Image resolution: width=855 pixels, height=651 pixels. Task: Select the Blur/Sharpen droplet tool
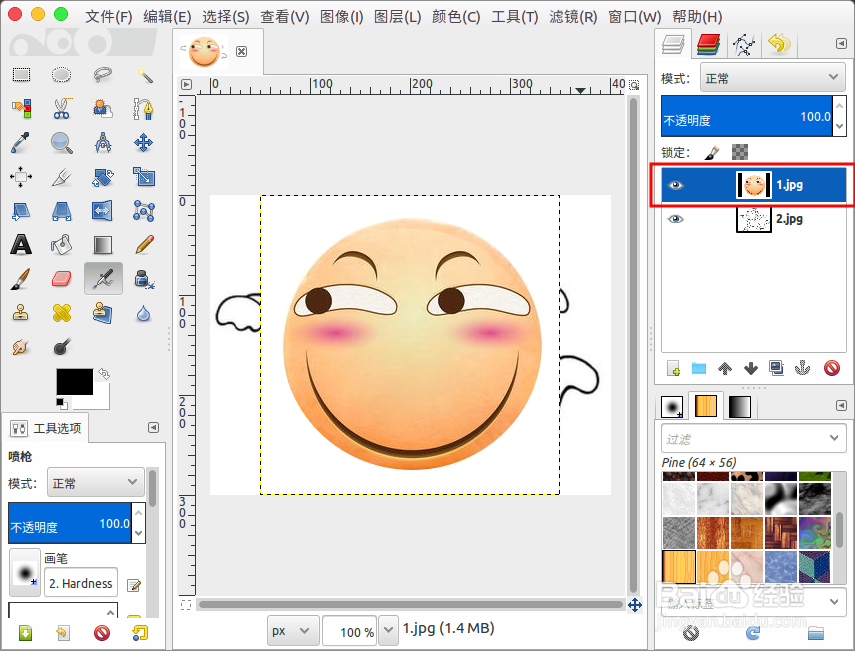click(144, 313)
